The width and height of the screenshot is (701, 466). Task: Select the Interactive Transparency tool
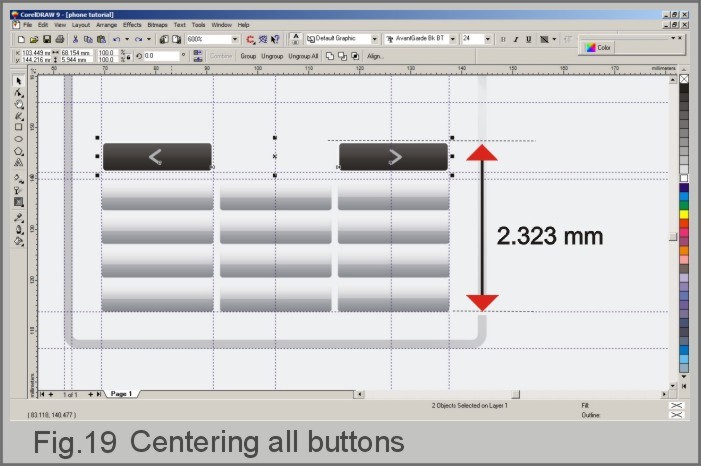(18, 190)
